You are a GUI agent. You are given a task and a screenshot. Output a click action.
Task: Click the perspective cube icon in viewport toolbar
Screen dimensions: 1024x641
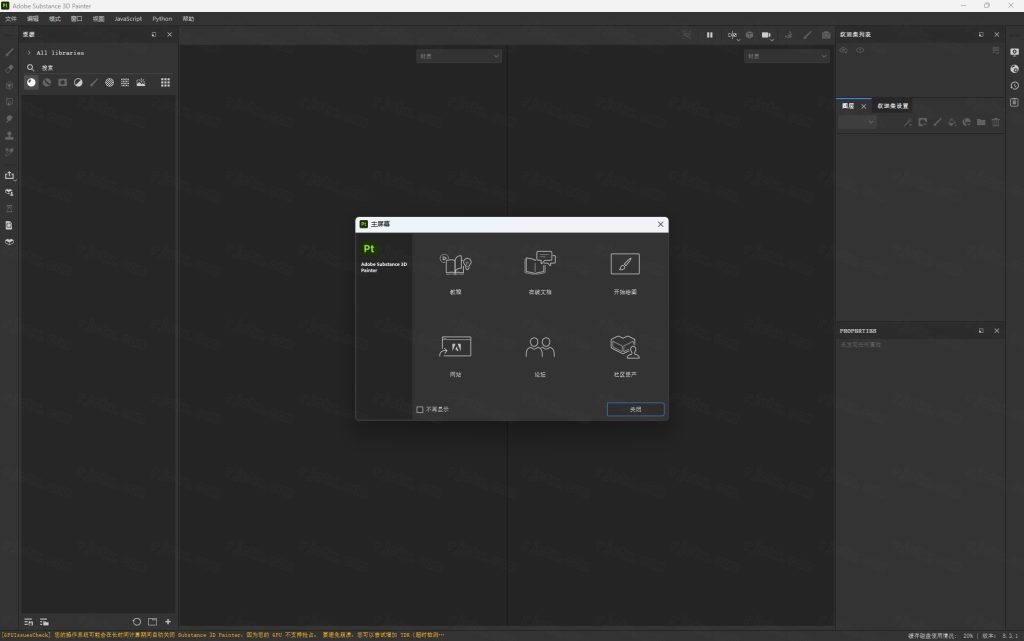pos(749,35)
